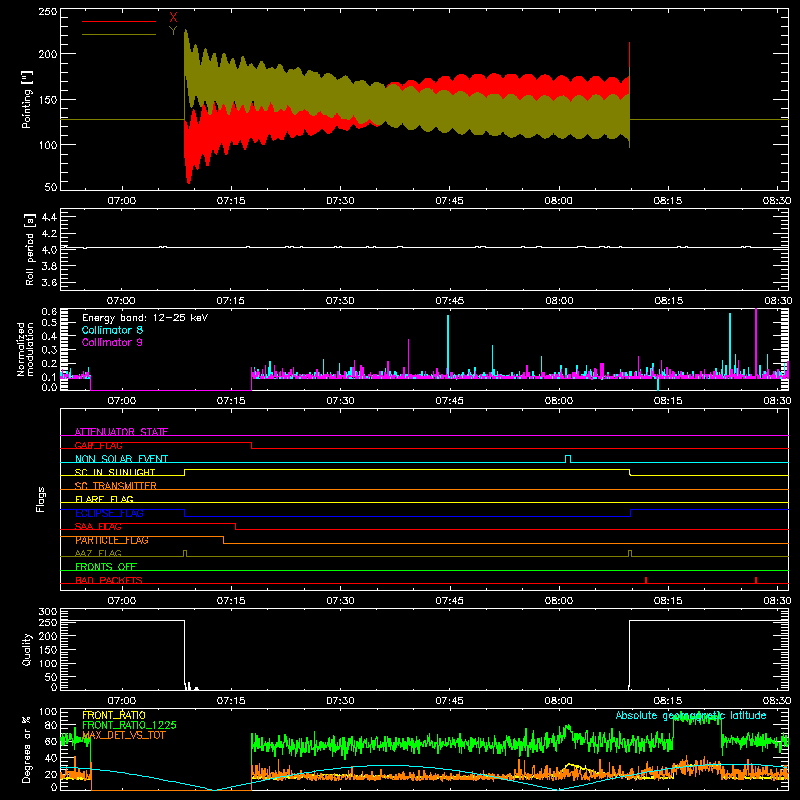Screen dimensions: 800x800
Task: Select the A4Z_FLAG label
Action: (x=98, y=553)
